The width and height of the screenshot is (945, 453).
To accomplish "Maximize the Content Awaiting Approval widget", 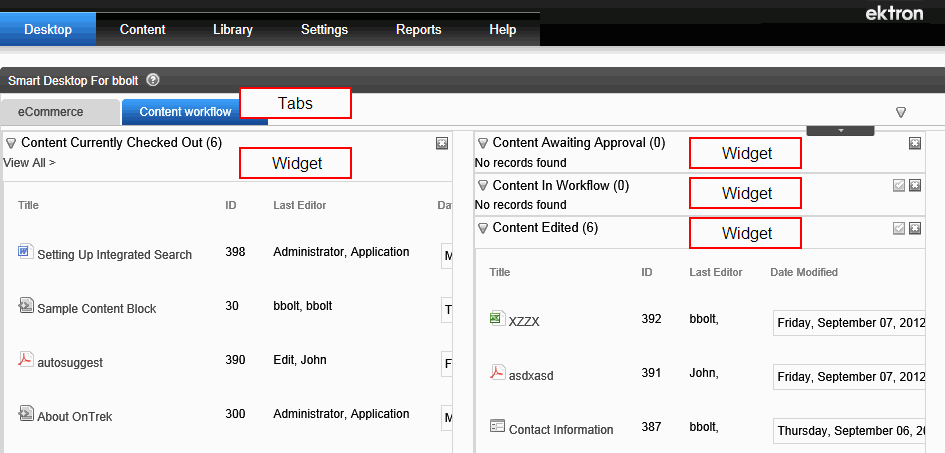I will pos(915,143).
